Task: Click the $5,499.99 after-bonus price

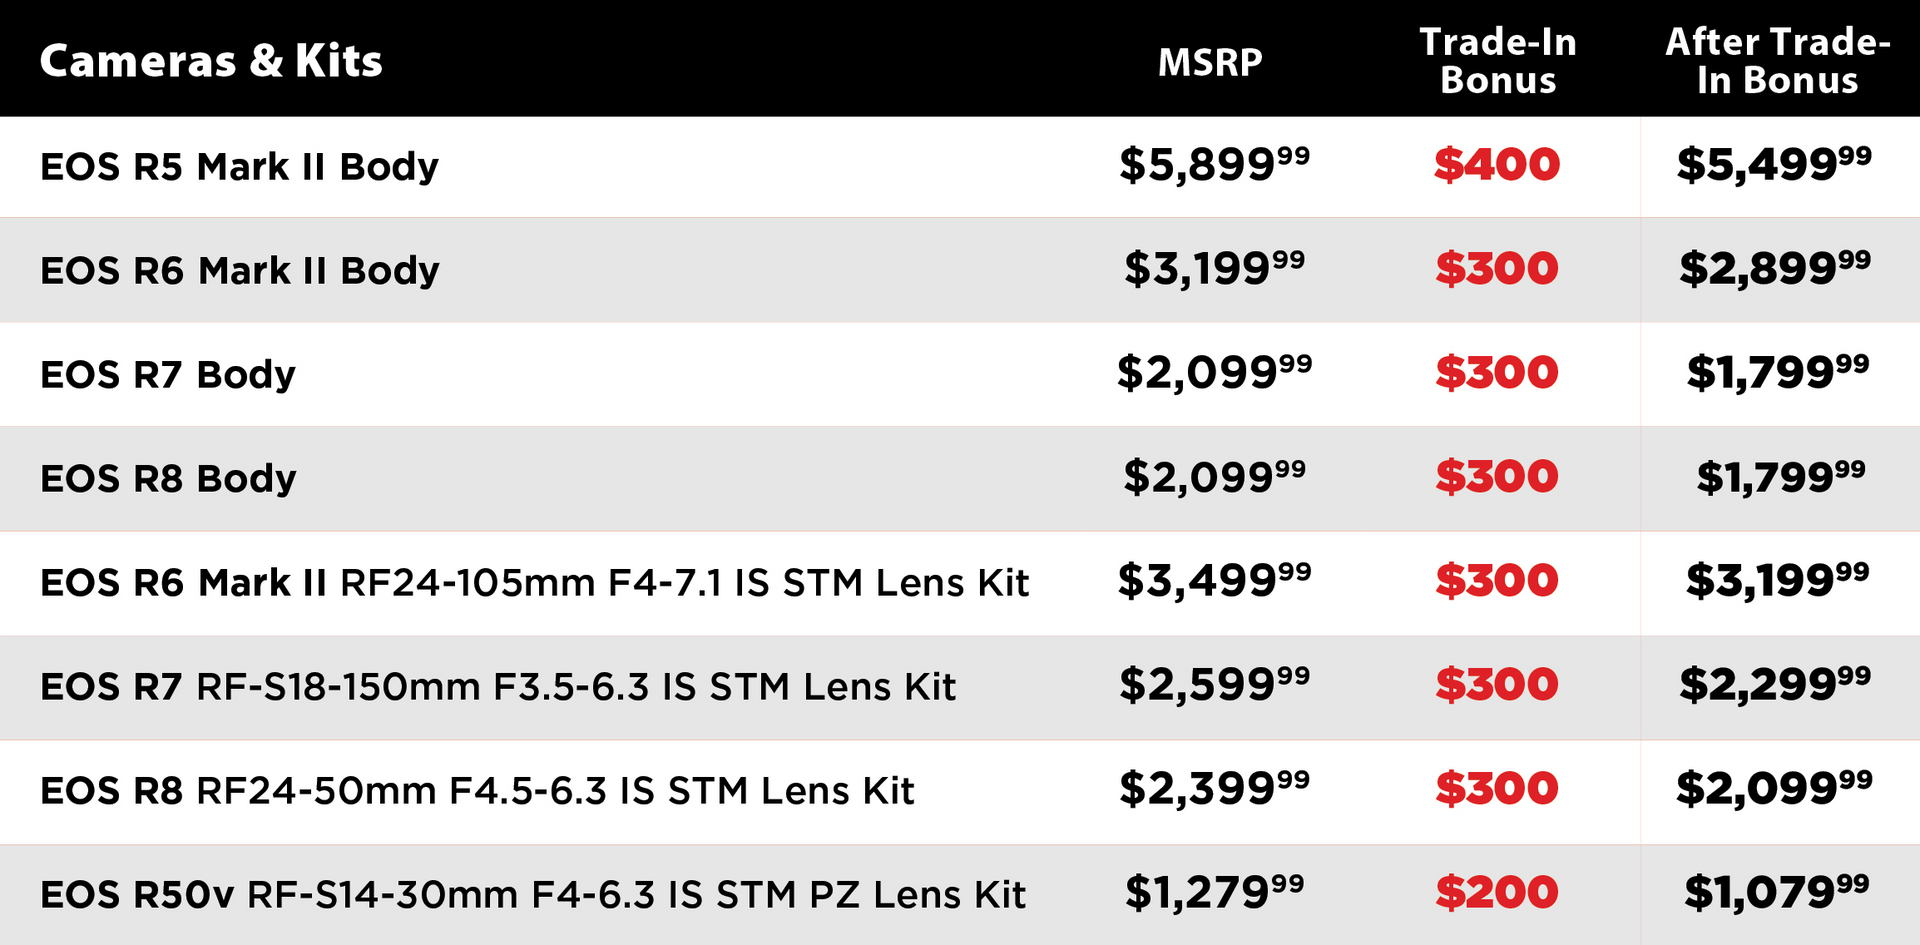Action: pos(1774,165)
